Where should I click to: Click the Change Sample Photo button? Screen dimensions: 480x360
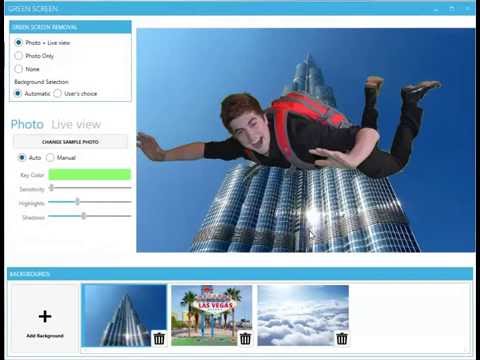point(70,142)
